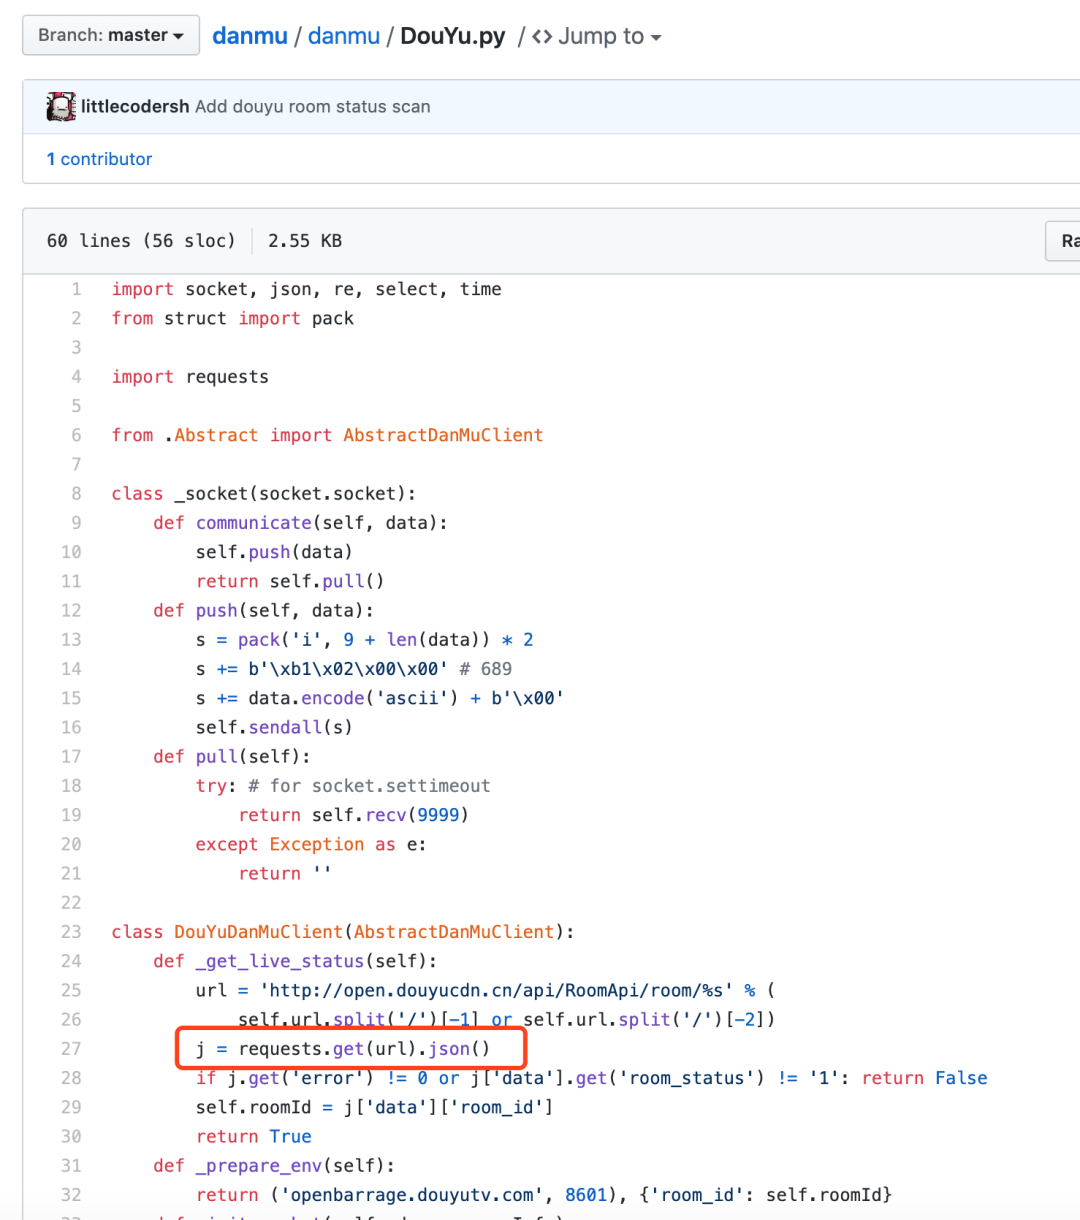Select line number 1 in the gutter
The image size is (1080, 1220).
[x=76, y=289]
